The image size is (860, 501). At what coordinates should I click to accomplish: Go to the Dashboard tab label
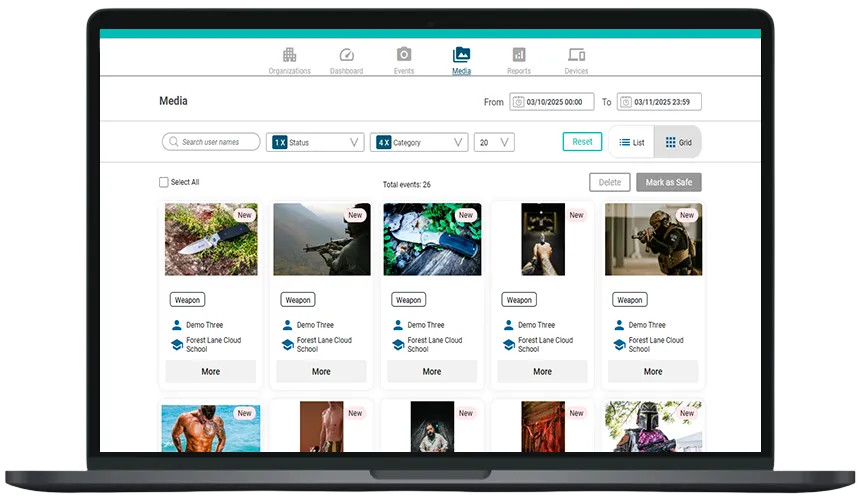(x=347, y=71)
